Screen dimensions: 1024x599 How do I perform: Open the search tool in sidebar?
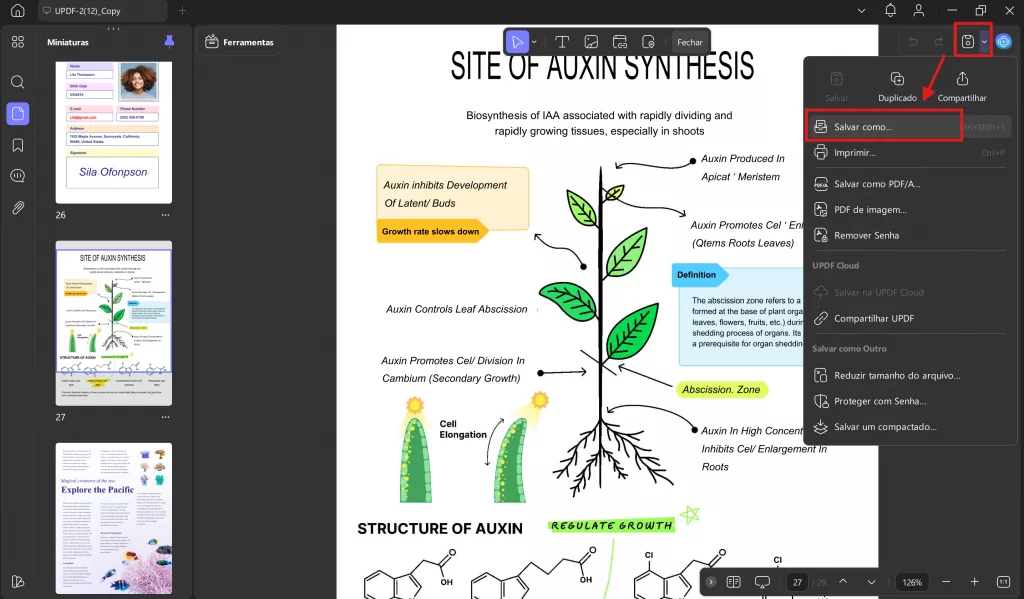[18, 82]
